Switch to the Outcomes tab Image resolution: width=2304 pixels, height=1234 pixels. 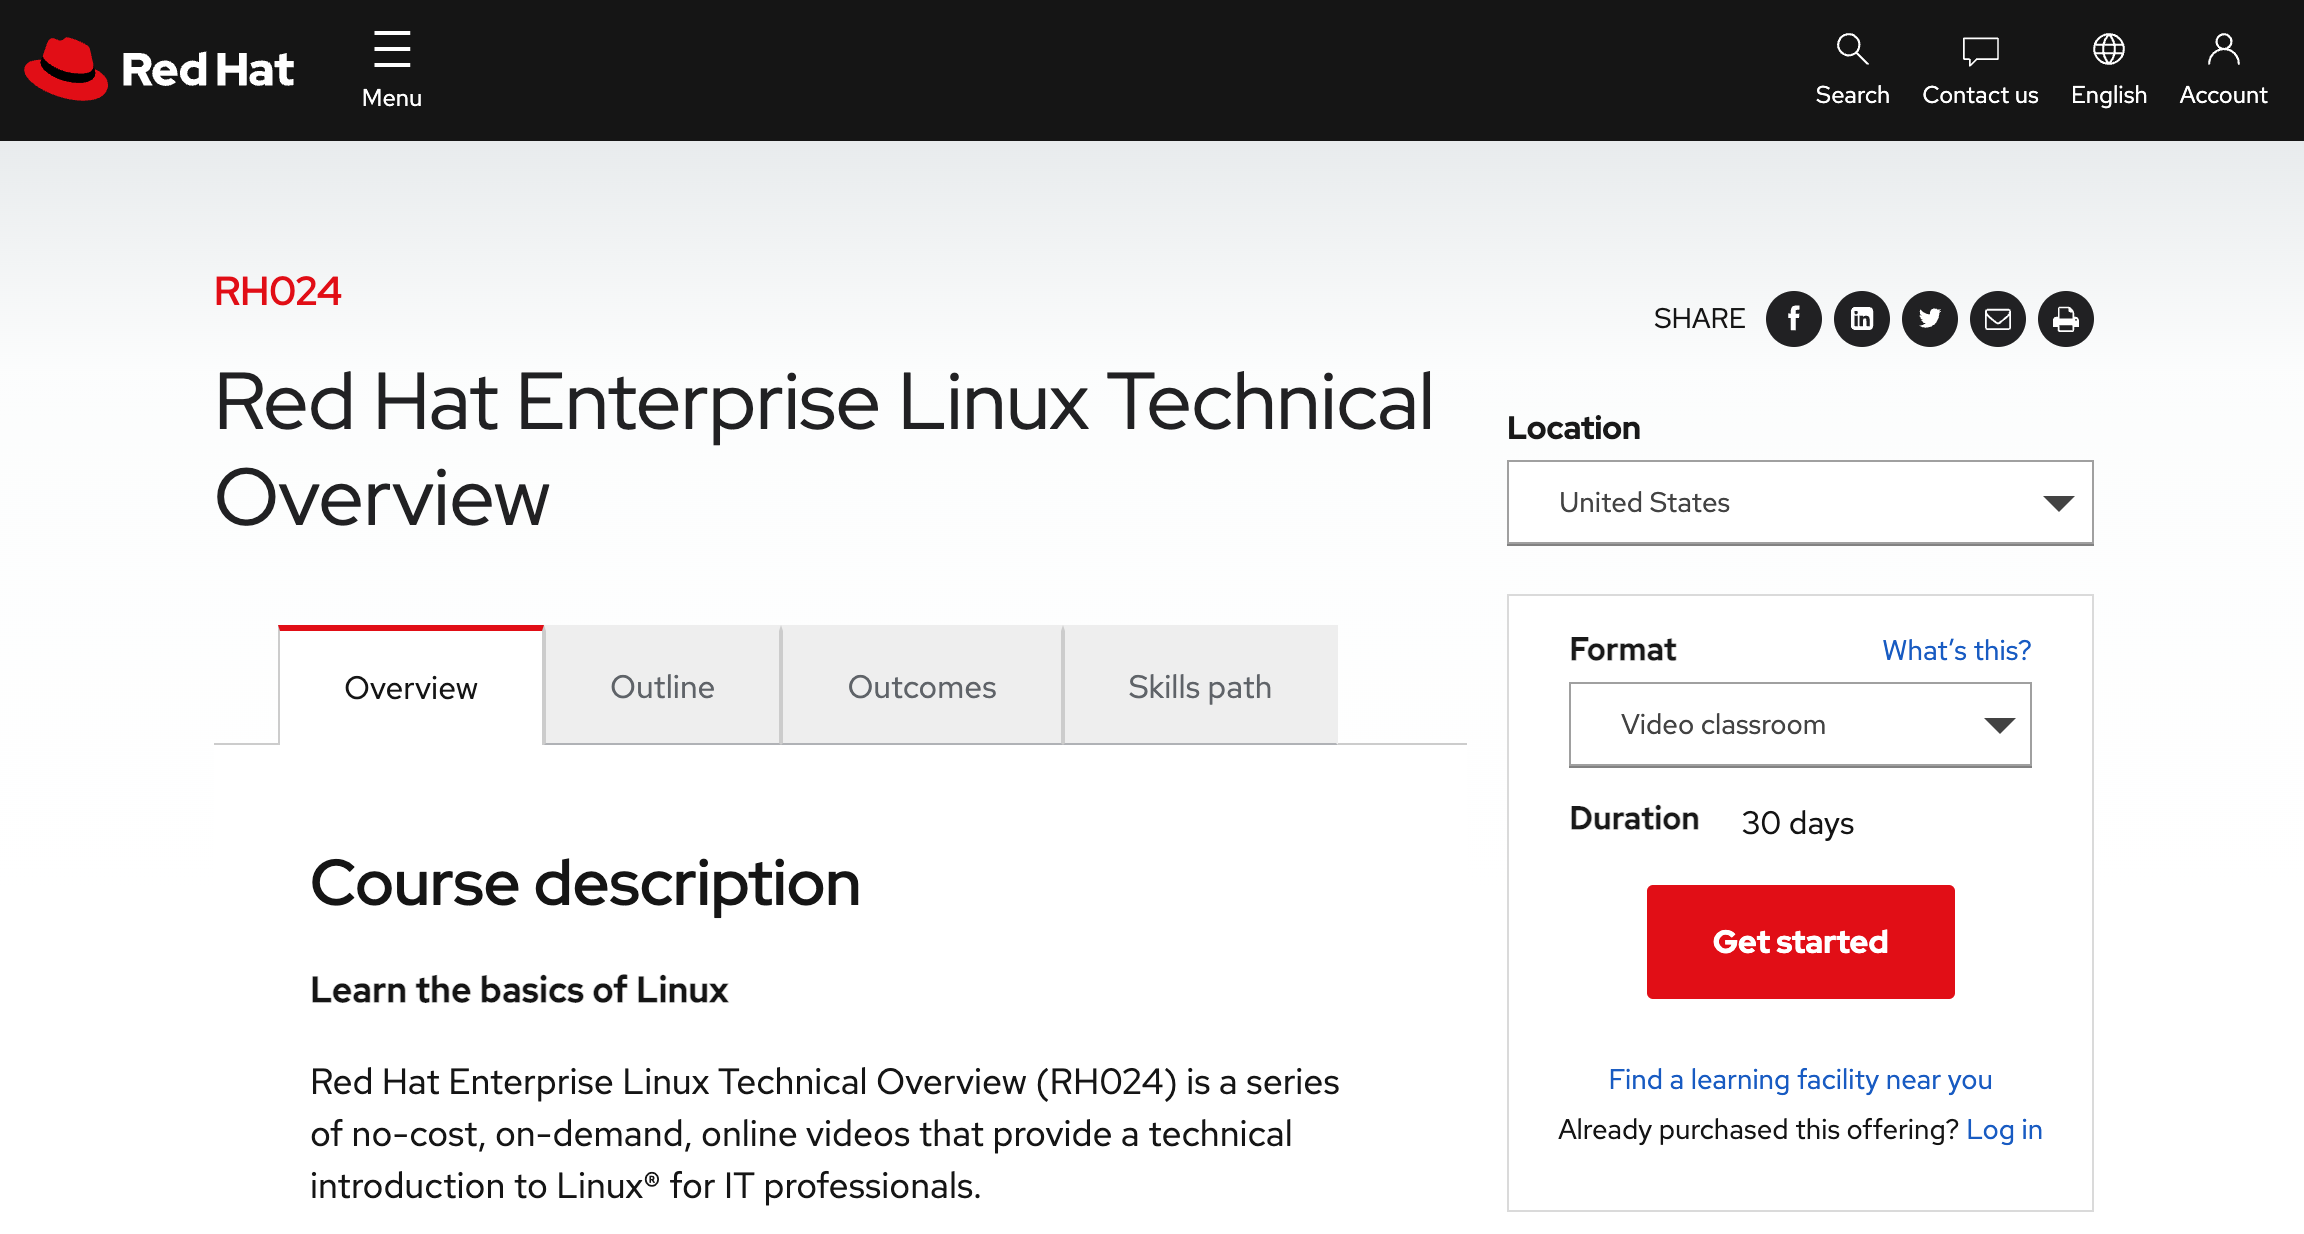(922, 687)
